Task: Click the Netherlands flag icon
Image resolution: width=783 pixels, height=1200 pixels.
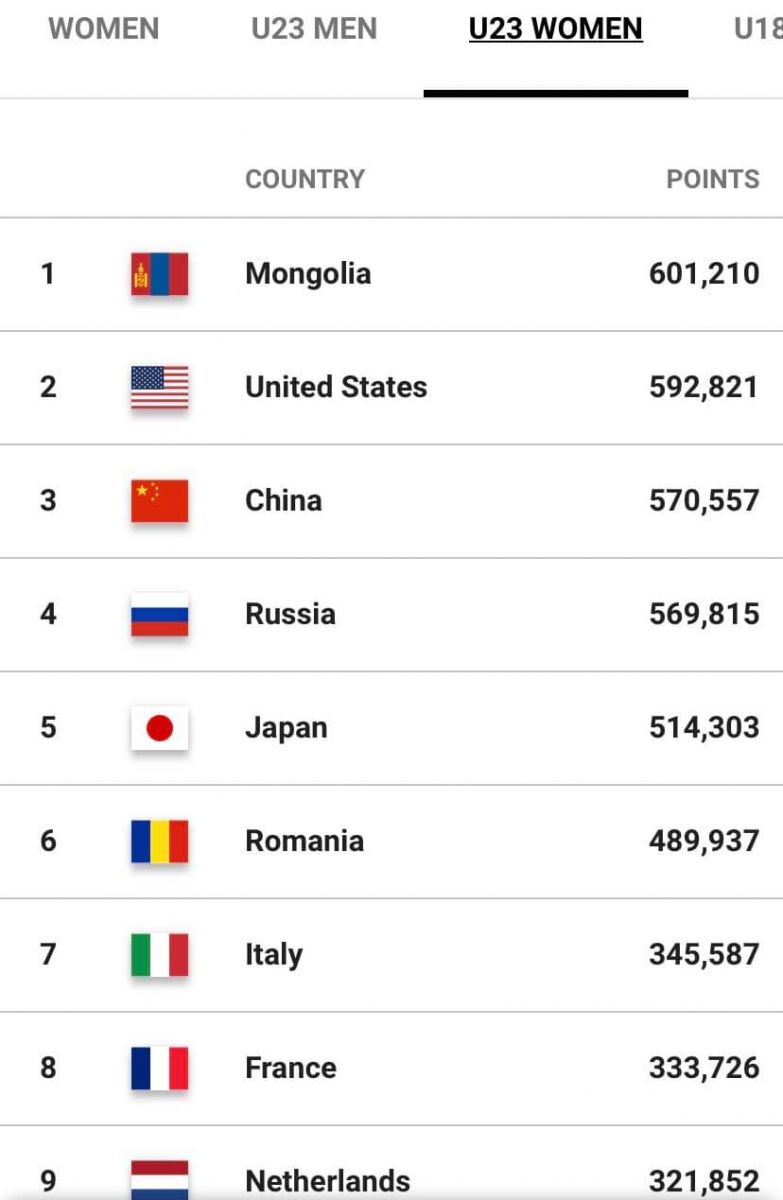Action: [x=159, y=1180]
